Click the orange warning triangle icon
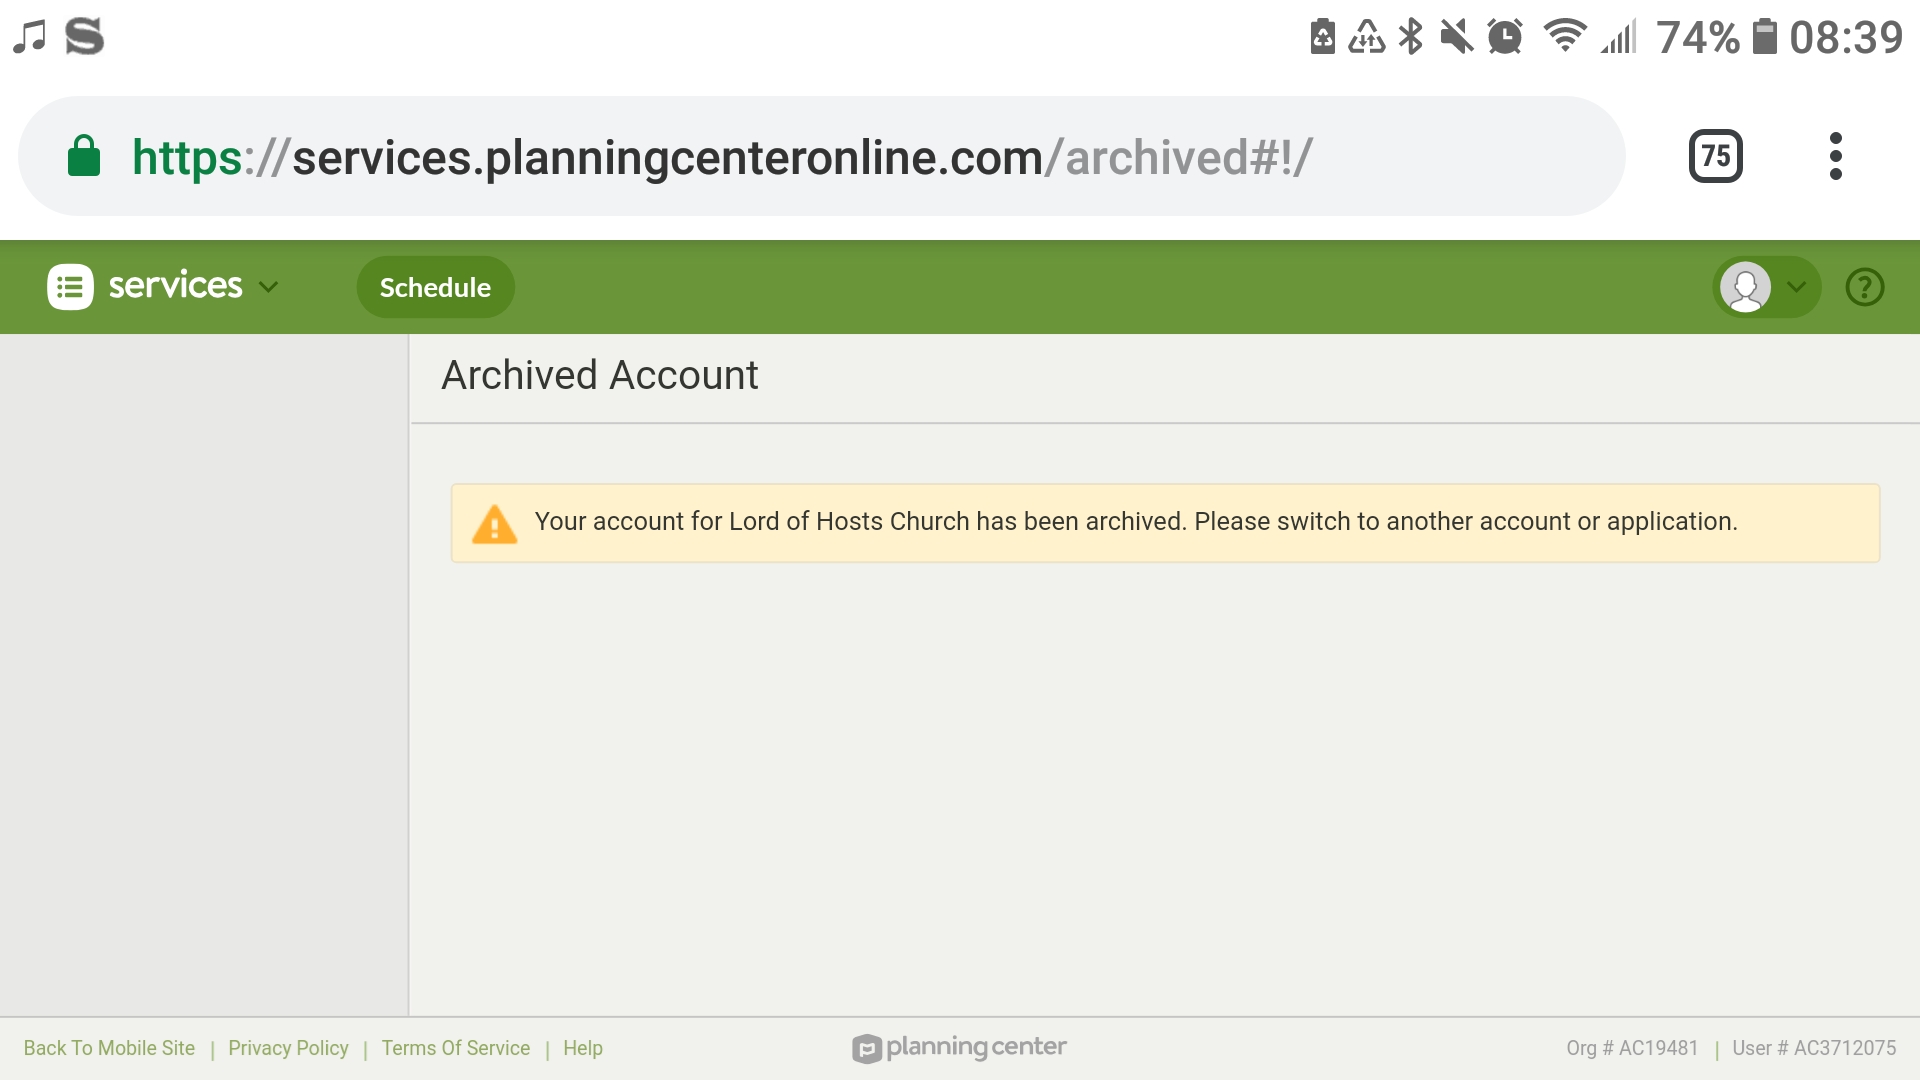Screen dimensions: 1920x1080 [494, 524]
